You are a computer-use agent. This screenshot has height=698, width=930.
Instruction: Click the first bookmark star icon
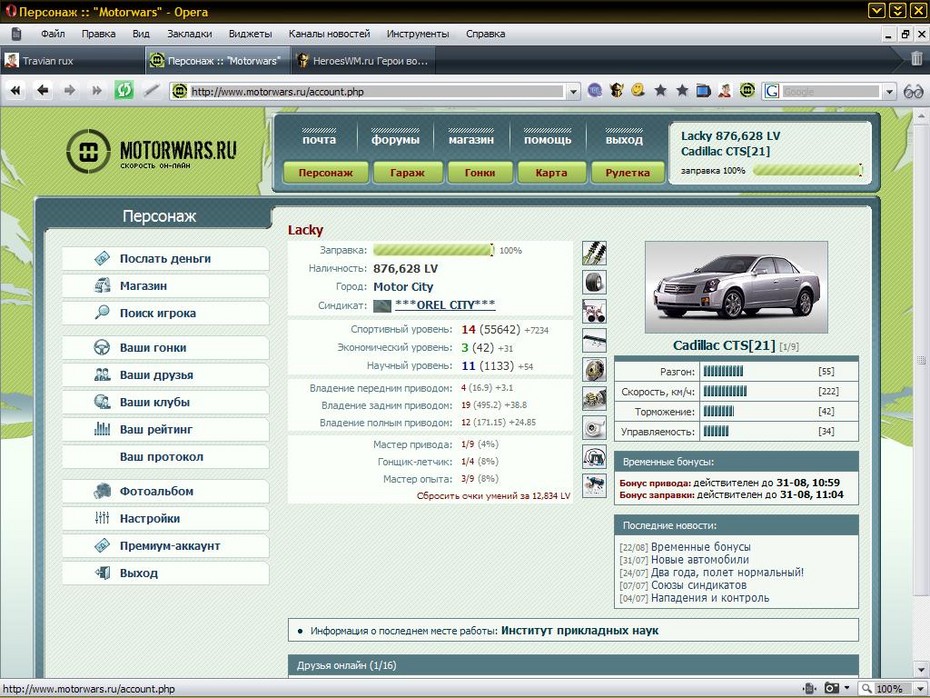click(x=660, y=91)
